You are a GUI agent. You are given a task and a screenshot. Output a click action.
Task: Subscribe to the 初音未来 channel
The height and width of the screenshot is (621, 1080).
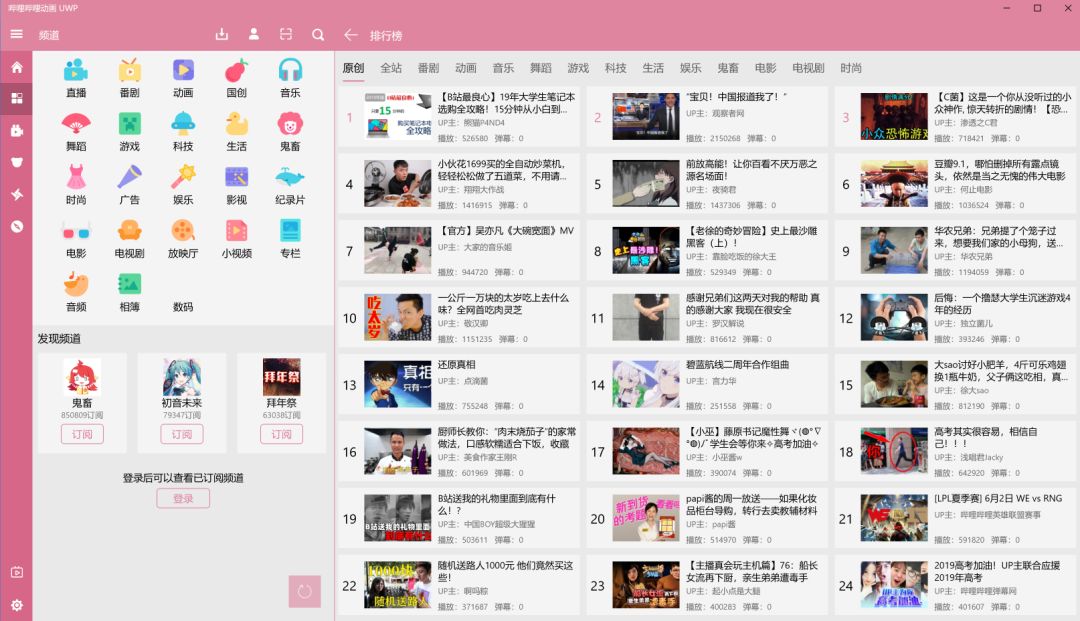pyautogui.click(x=182, y=434)
